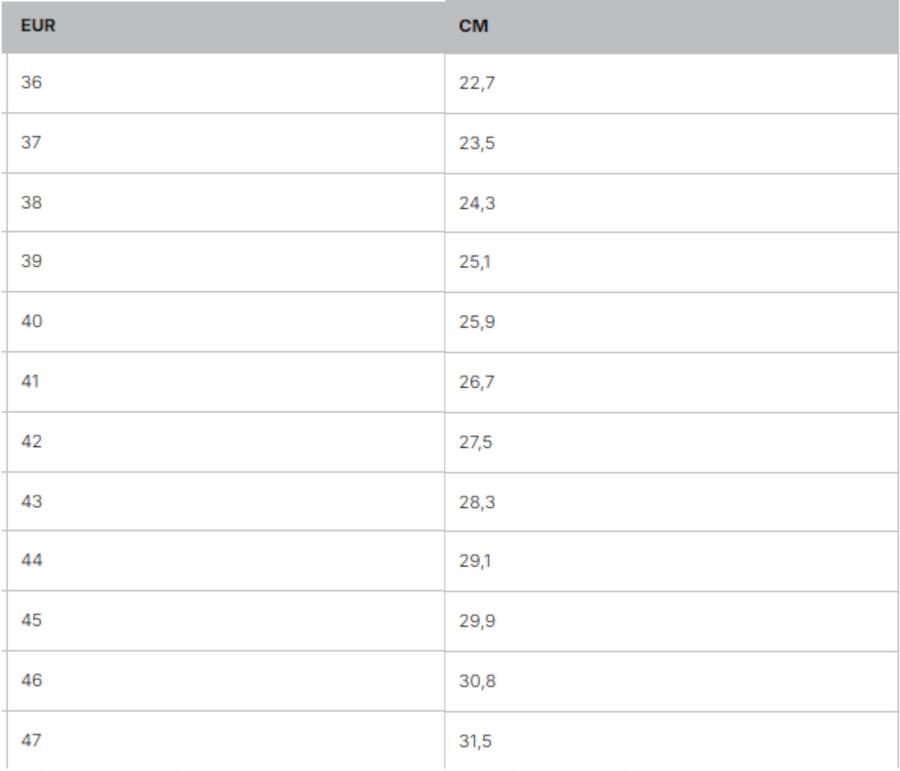Viewport: 900px width, 771px height.
Task: Select the EUR size 36 cell
Action: tap(32, 82)
